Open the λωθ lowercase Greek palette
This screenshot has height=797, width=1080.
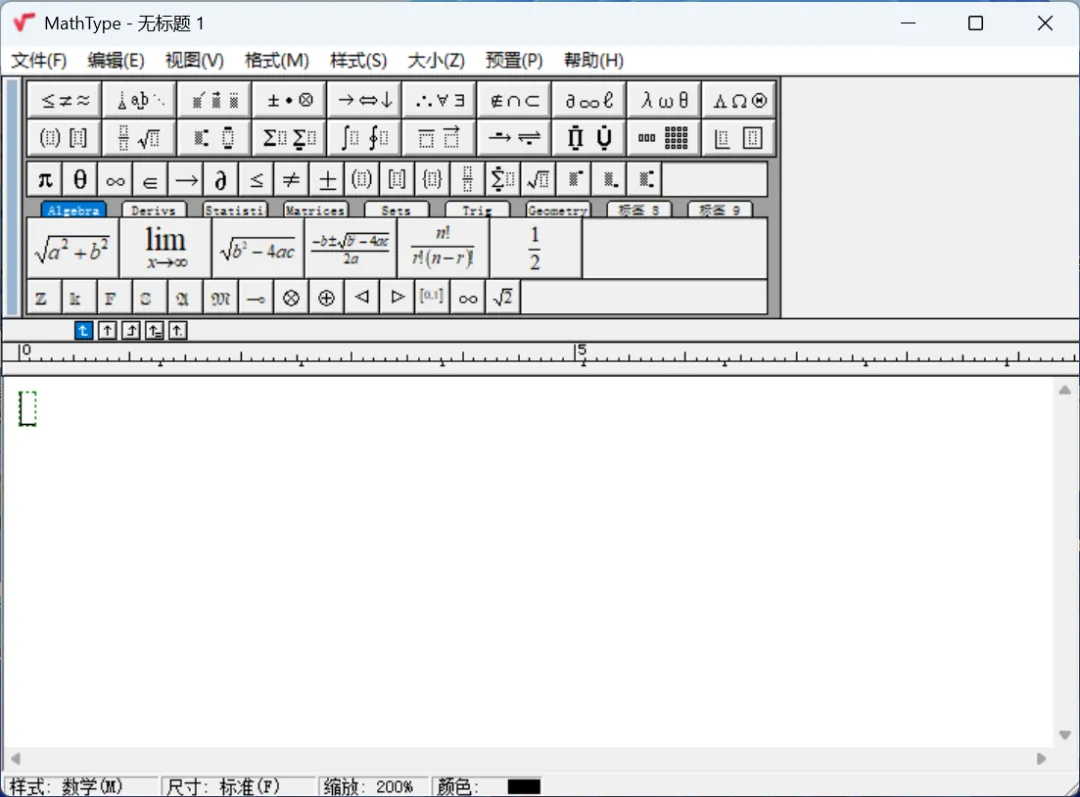tap(664, 101)
